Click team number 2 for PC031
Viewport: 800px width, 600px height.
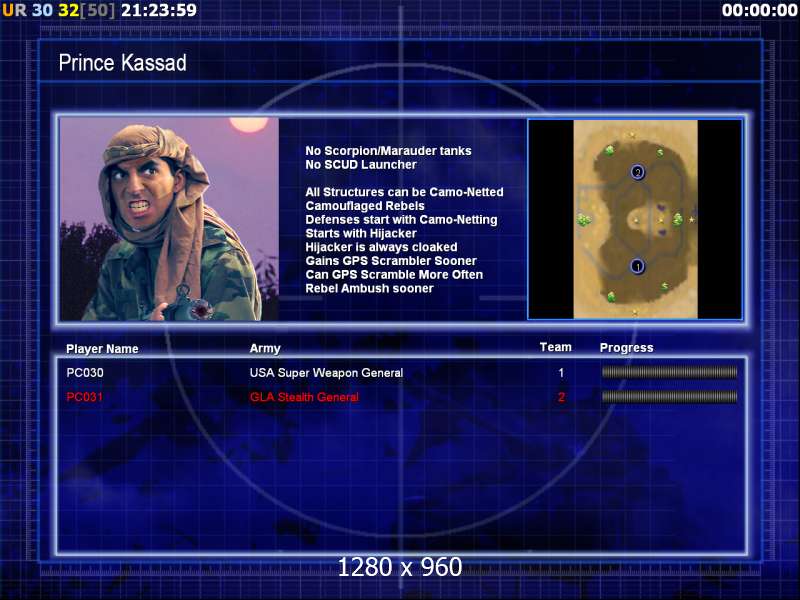[x=561, y=397]
